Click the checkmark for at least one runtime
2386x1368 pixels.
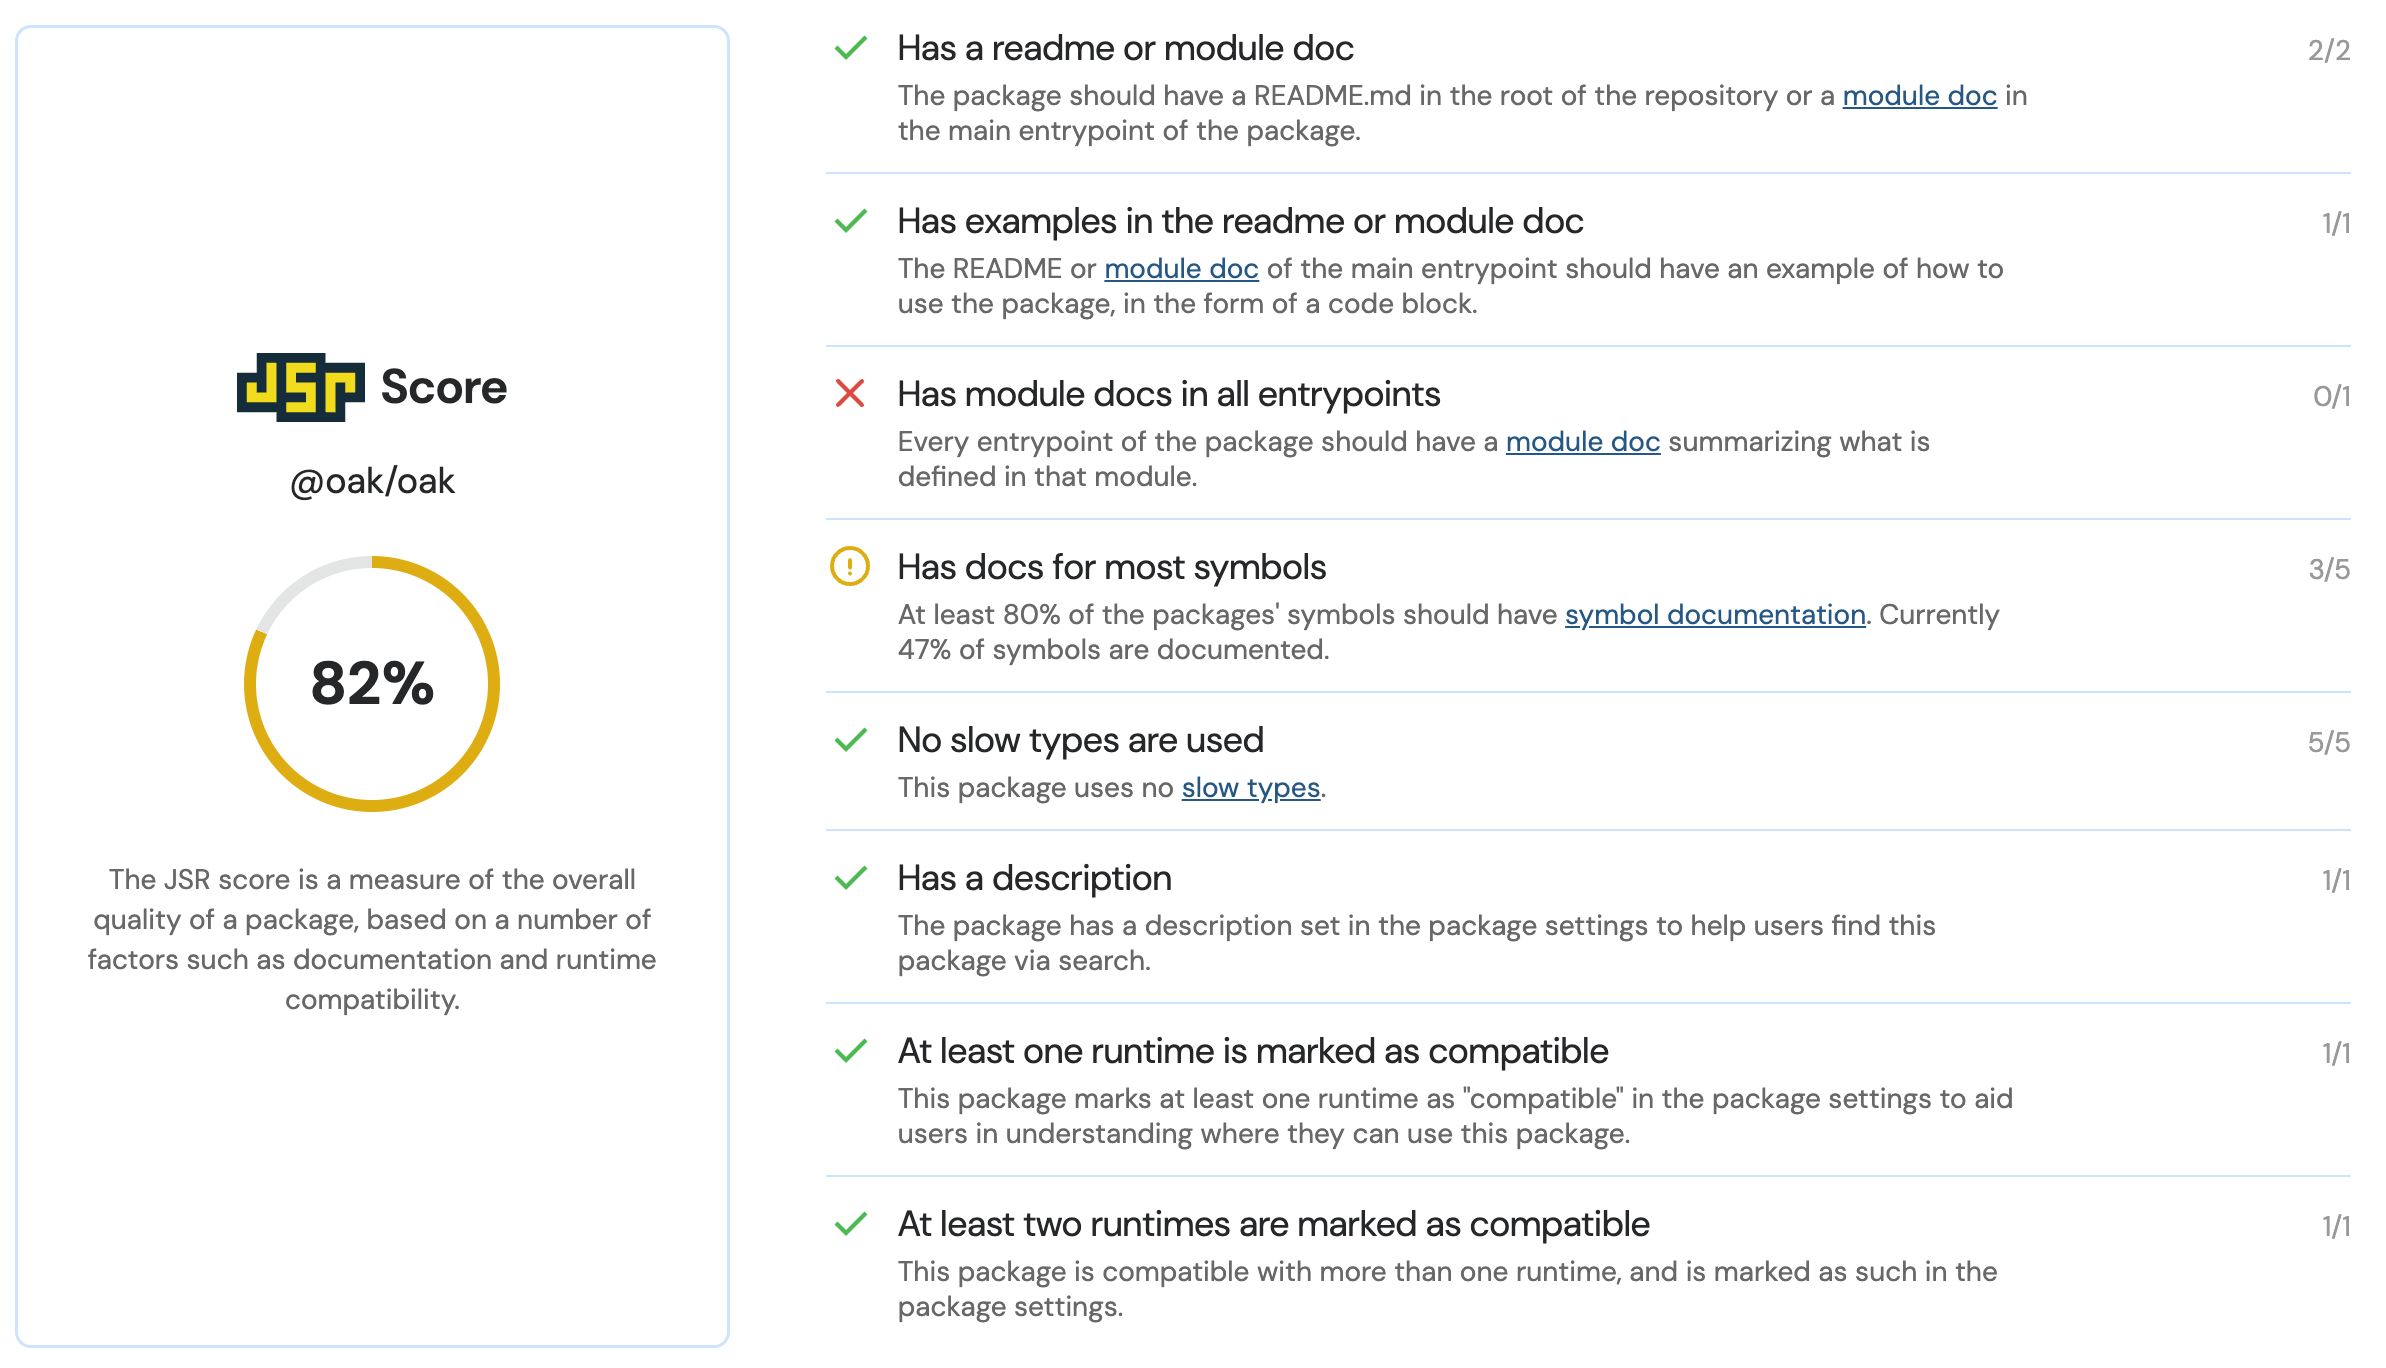point(850,1051)
